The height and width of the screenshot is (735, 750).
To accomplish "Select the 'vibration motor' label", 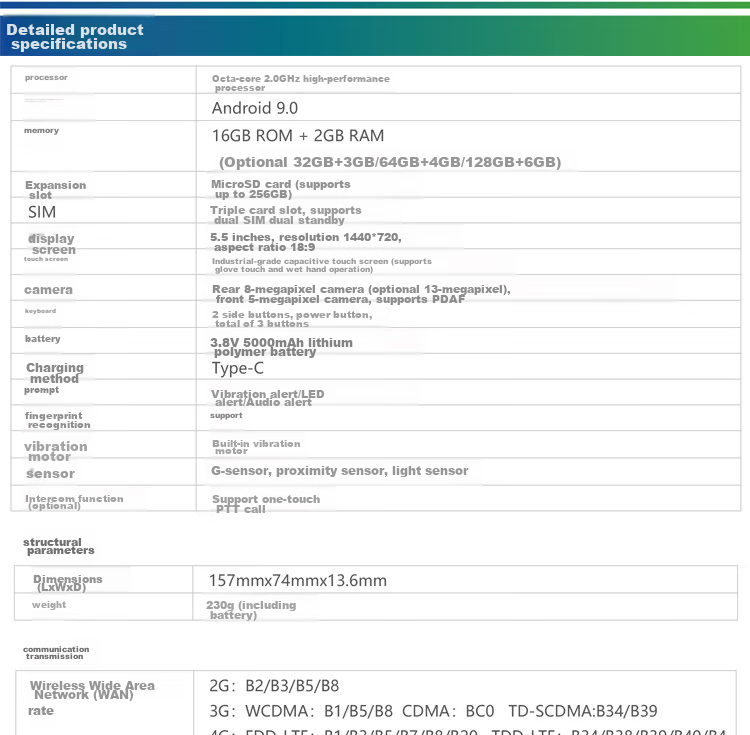I will 55,451.
